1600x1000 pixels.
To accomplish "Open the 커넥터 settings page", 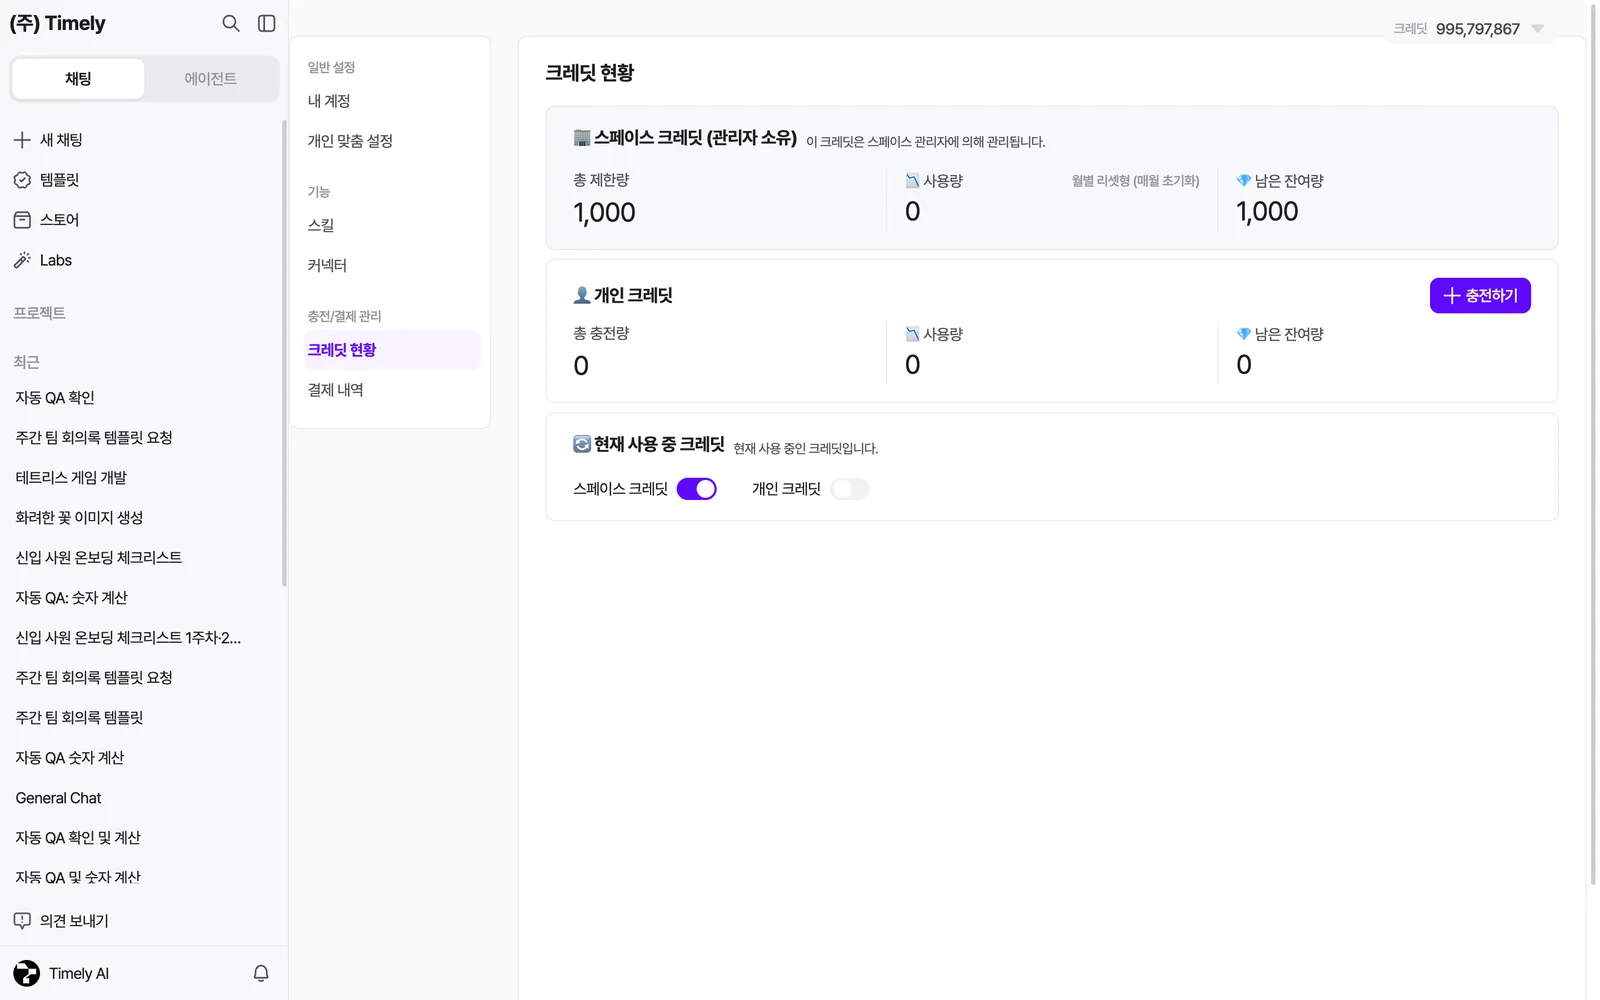I will [390, 265].
